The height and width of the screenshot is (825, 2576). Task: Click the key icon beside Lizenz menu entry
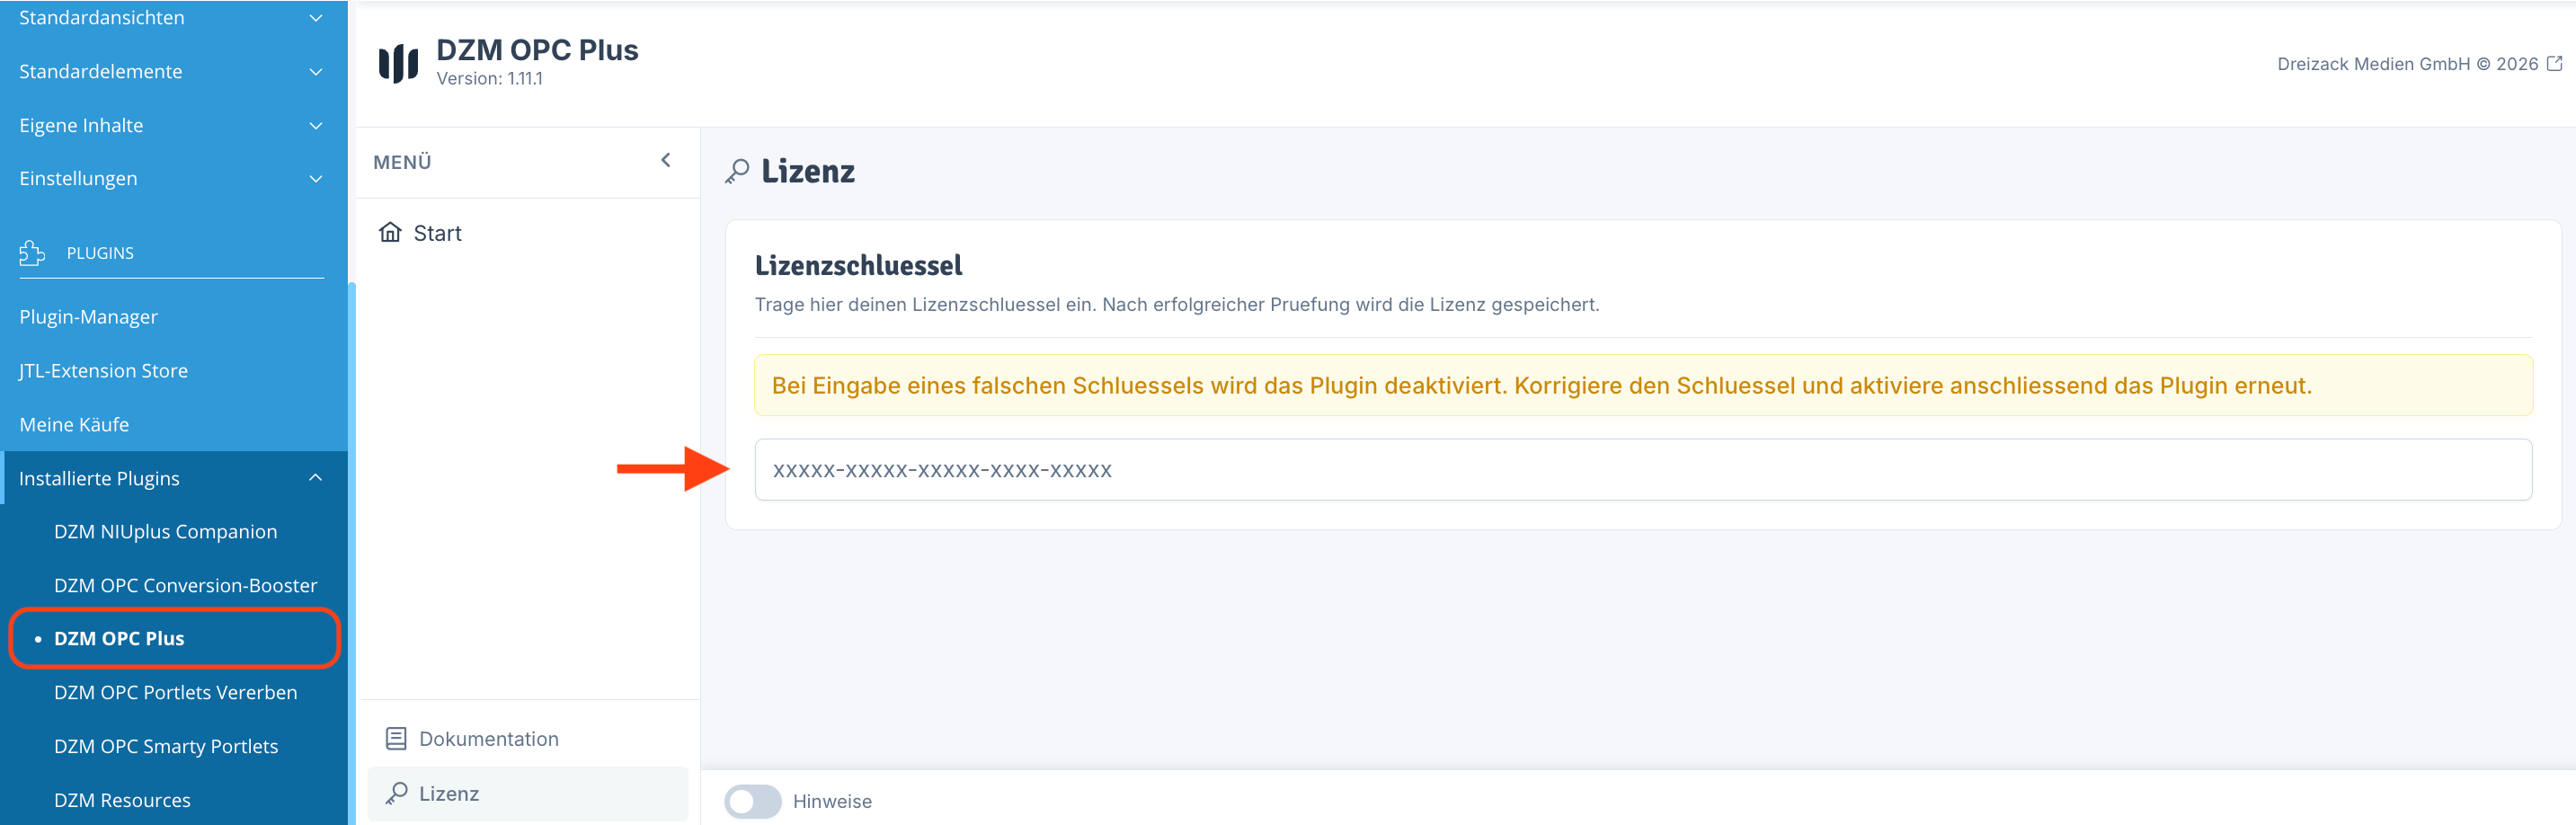pyautogui.click(x=396, y=793)
